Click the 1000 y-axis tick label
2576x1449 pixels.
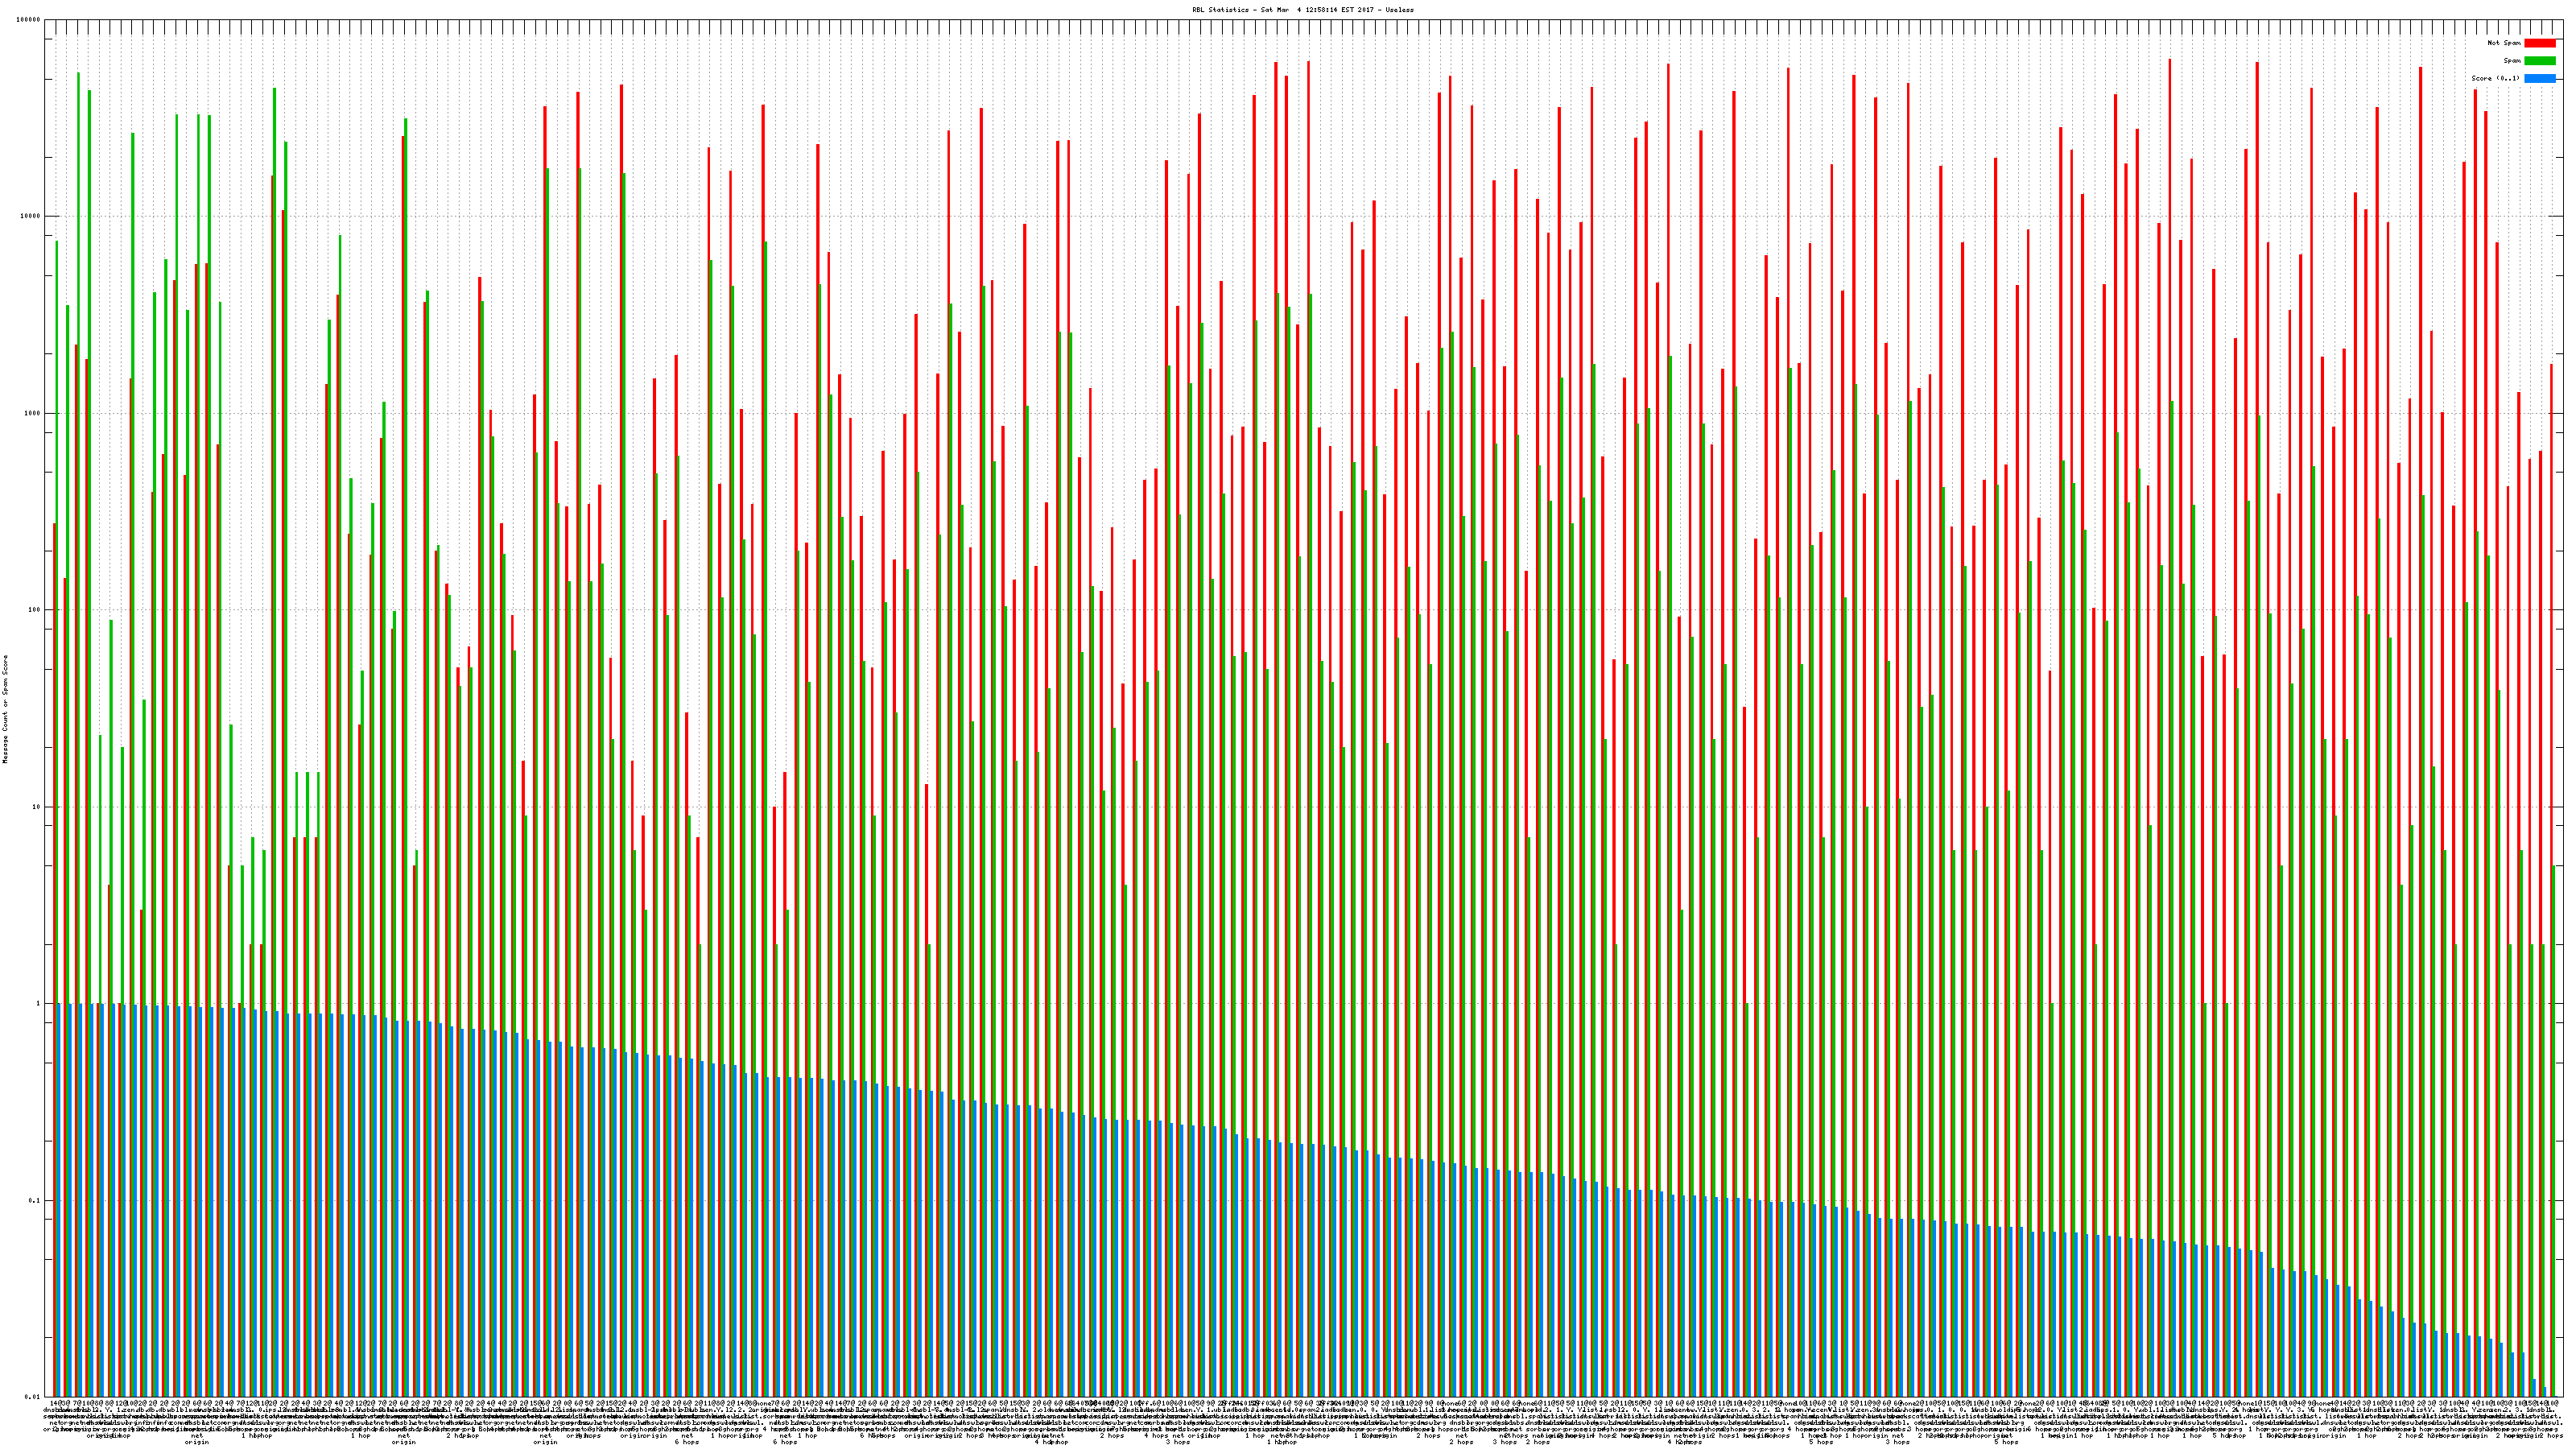pos(33,413)
